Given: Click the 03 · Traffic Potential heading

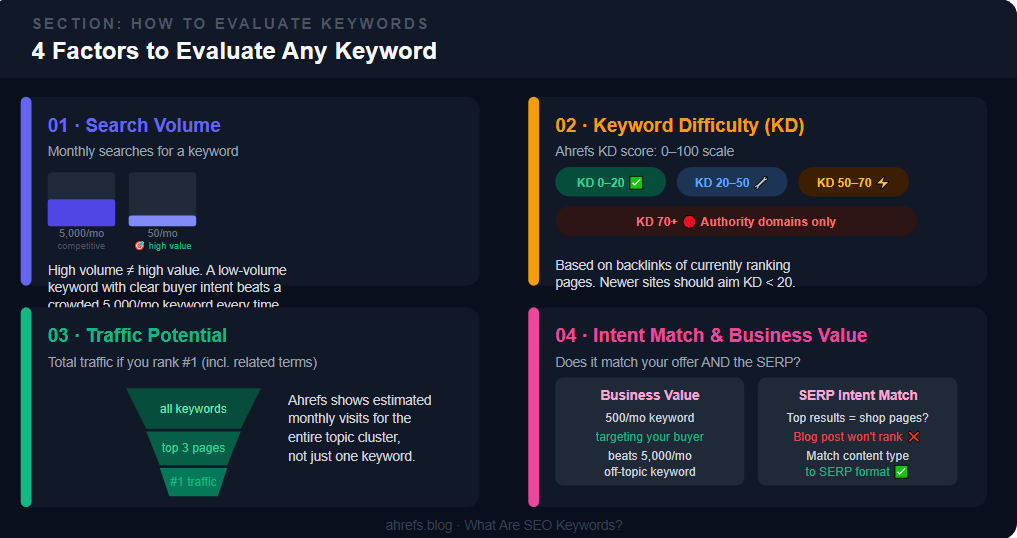Looking at the screenshot, I should [x=138, y=336].
